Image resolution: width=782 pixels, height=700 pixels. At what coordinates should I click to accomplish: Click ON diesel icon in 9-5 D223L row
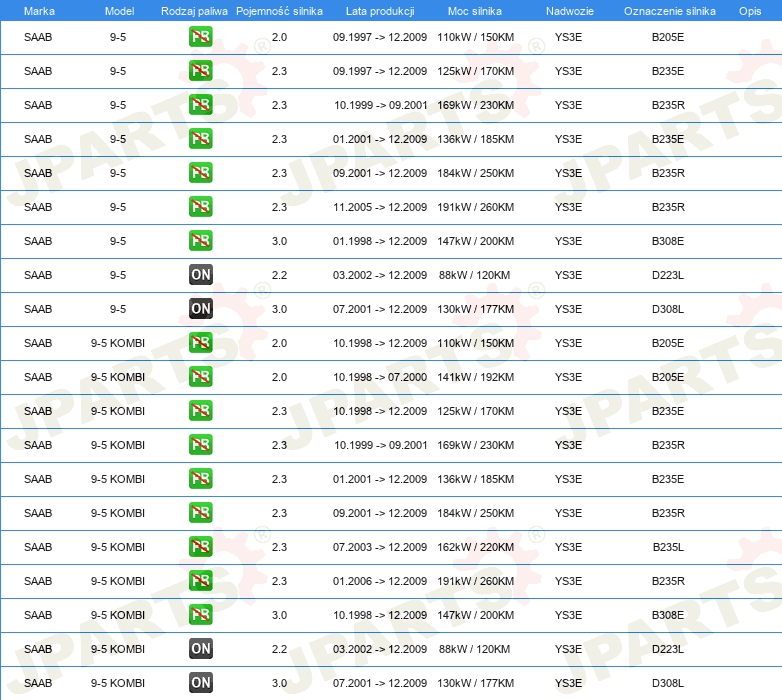(200, 275)
